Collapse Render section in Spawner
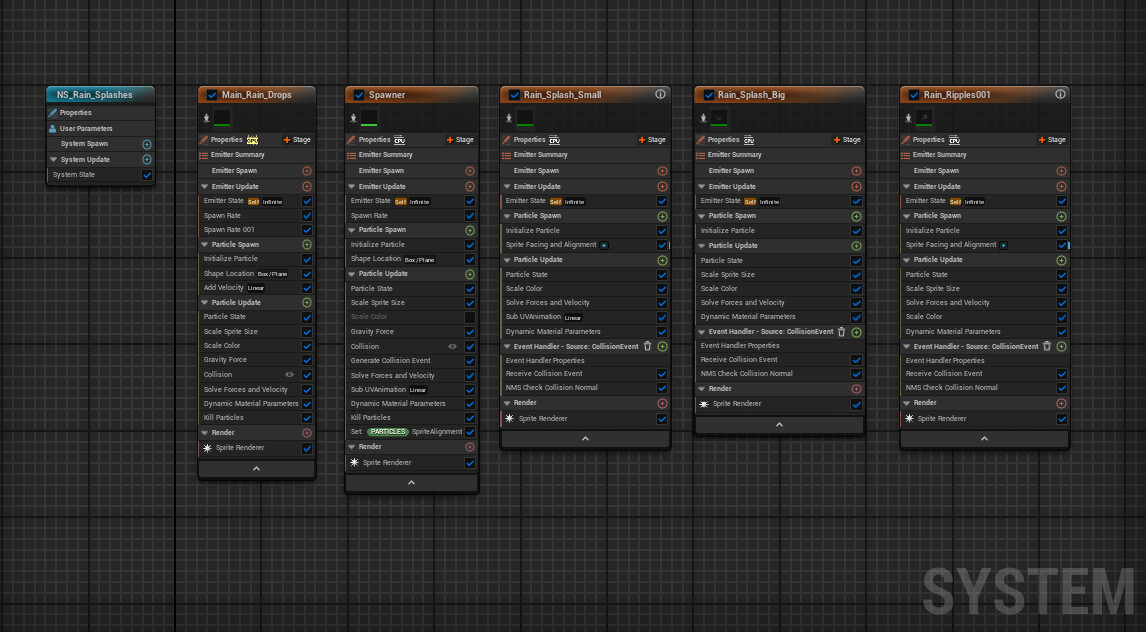This screenshot has height=632, width=1146. click(352, 446)
